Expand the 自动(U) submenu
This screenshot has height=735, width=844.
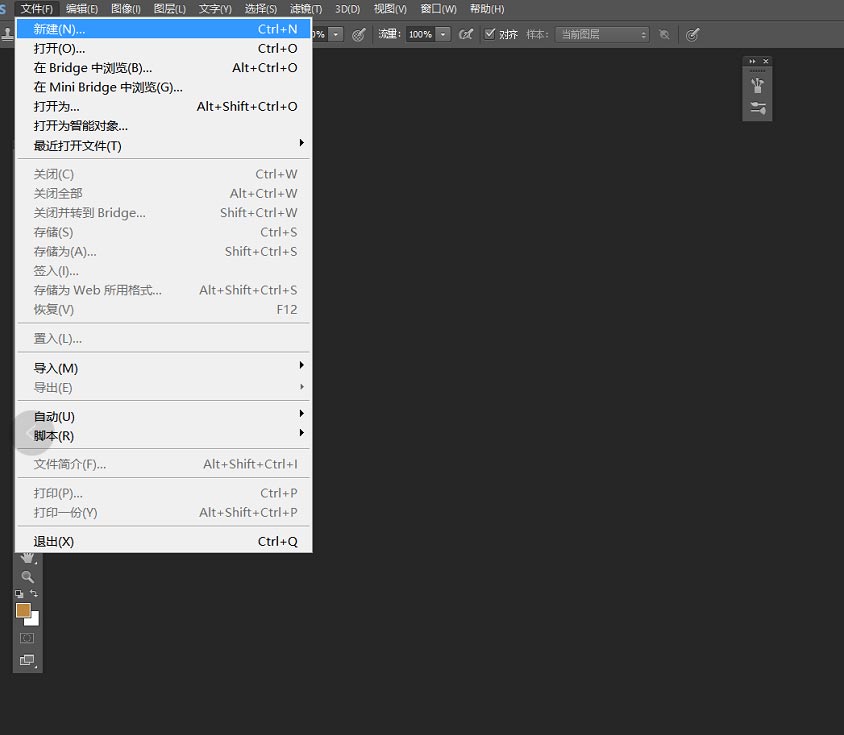(164, 416)
